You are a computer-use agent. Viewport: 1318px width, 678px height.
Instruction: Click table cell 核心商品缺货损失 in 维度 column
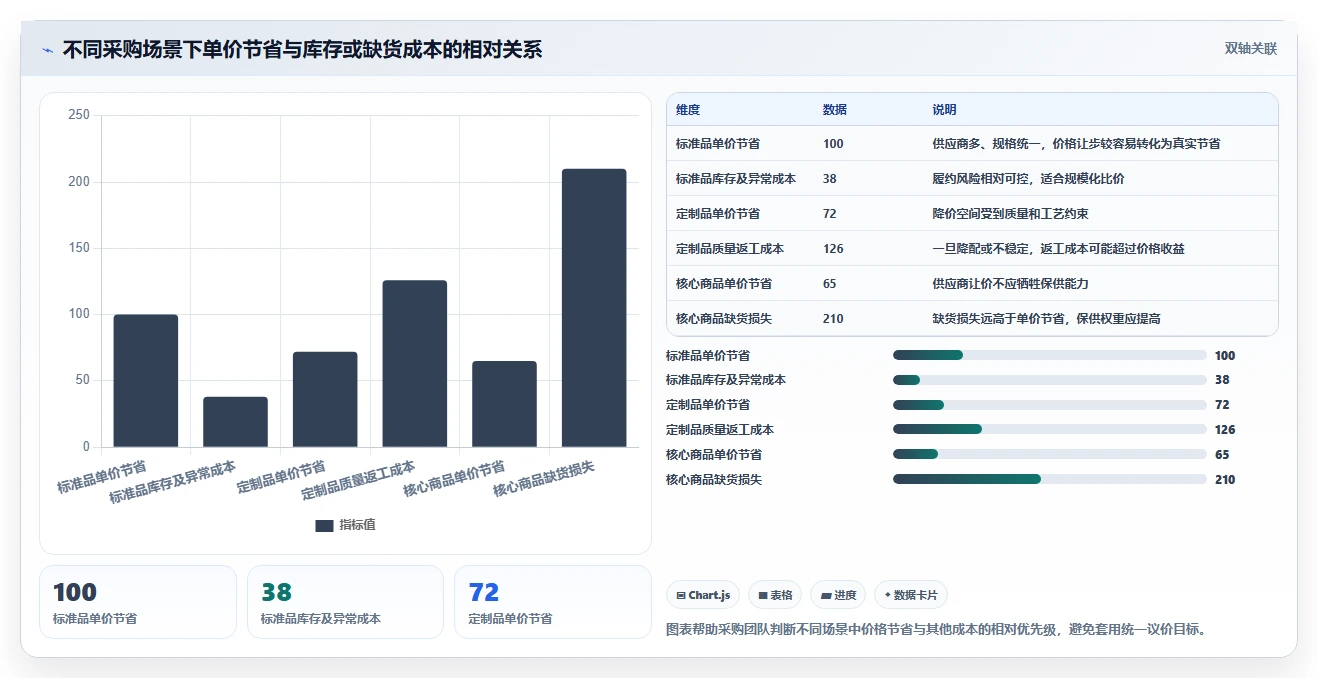tap(724, 319)
